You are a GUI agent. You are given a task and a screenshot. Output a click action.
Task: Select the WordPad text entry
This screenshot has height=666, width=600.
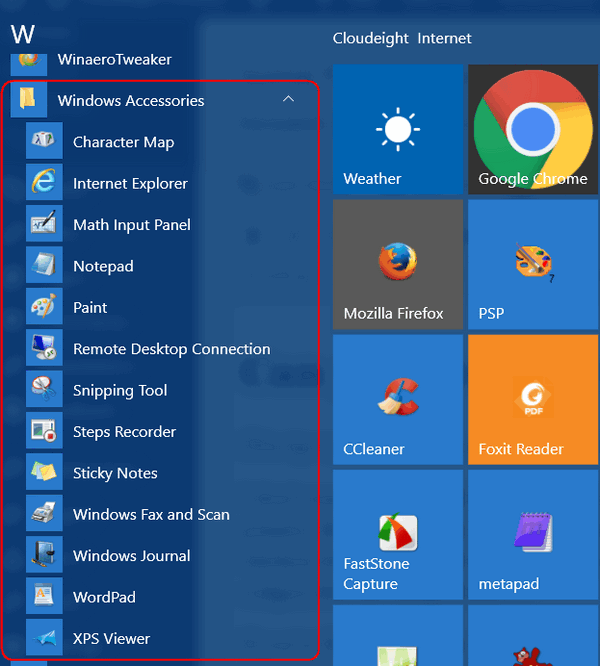click(x=104, y=597)
